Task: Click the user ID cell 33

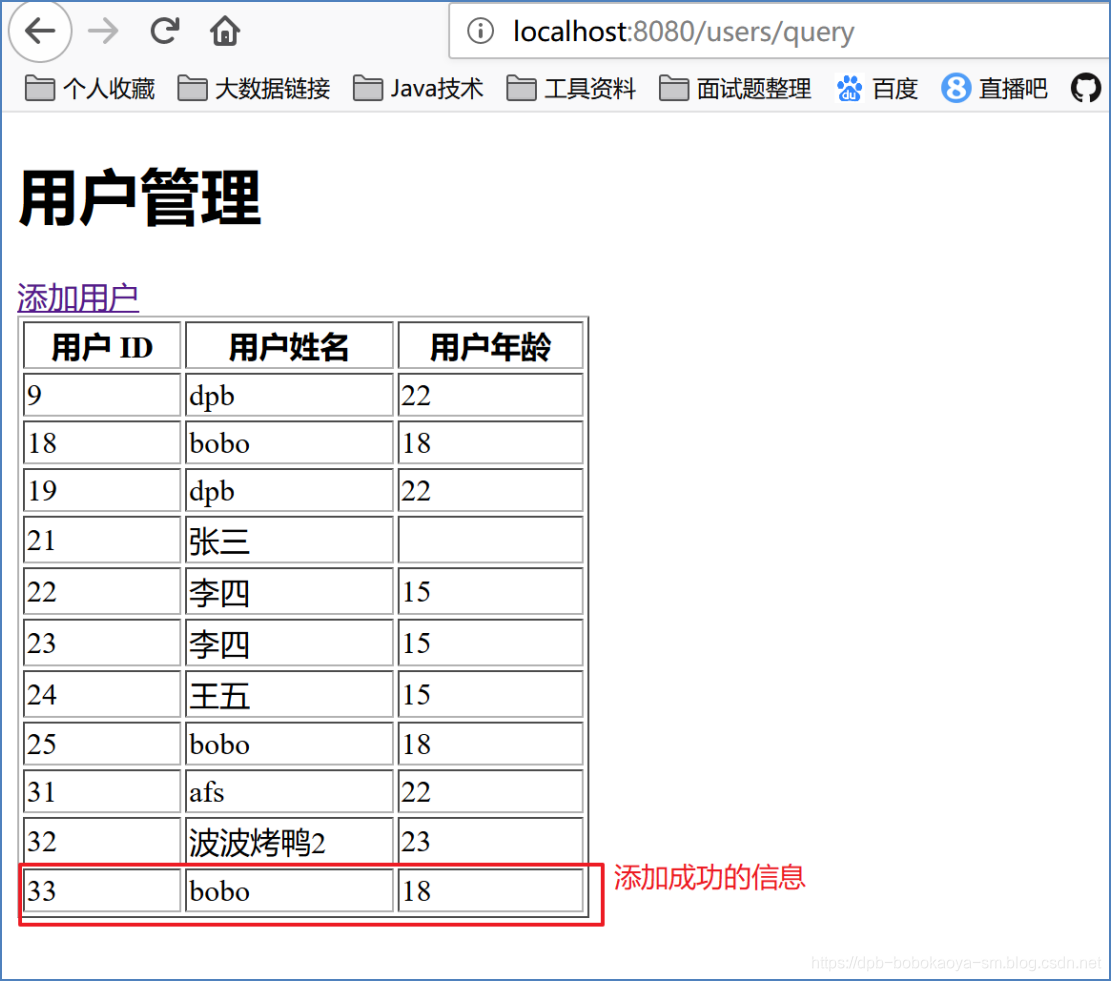Action: (102, 890)
